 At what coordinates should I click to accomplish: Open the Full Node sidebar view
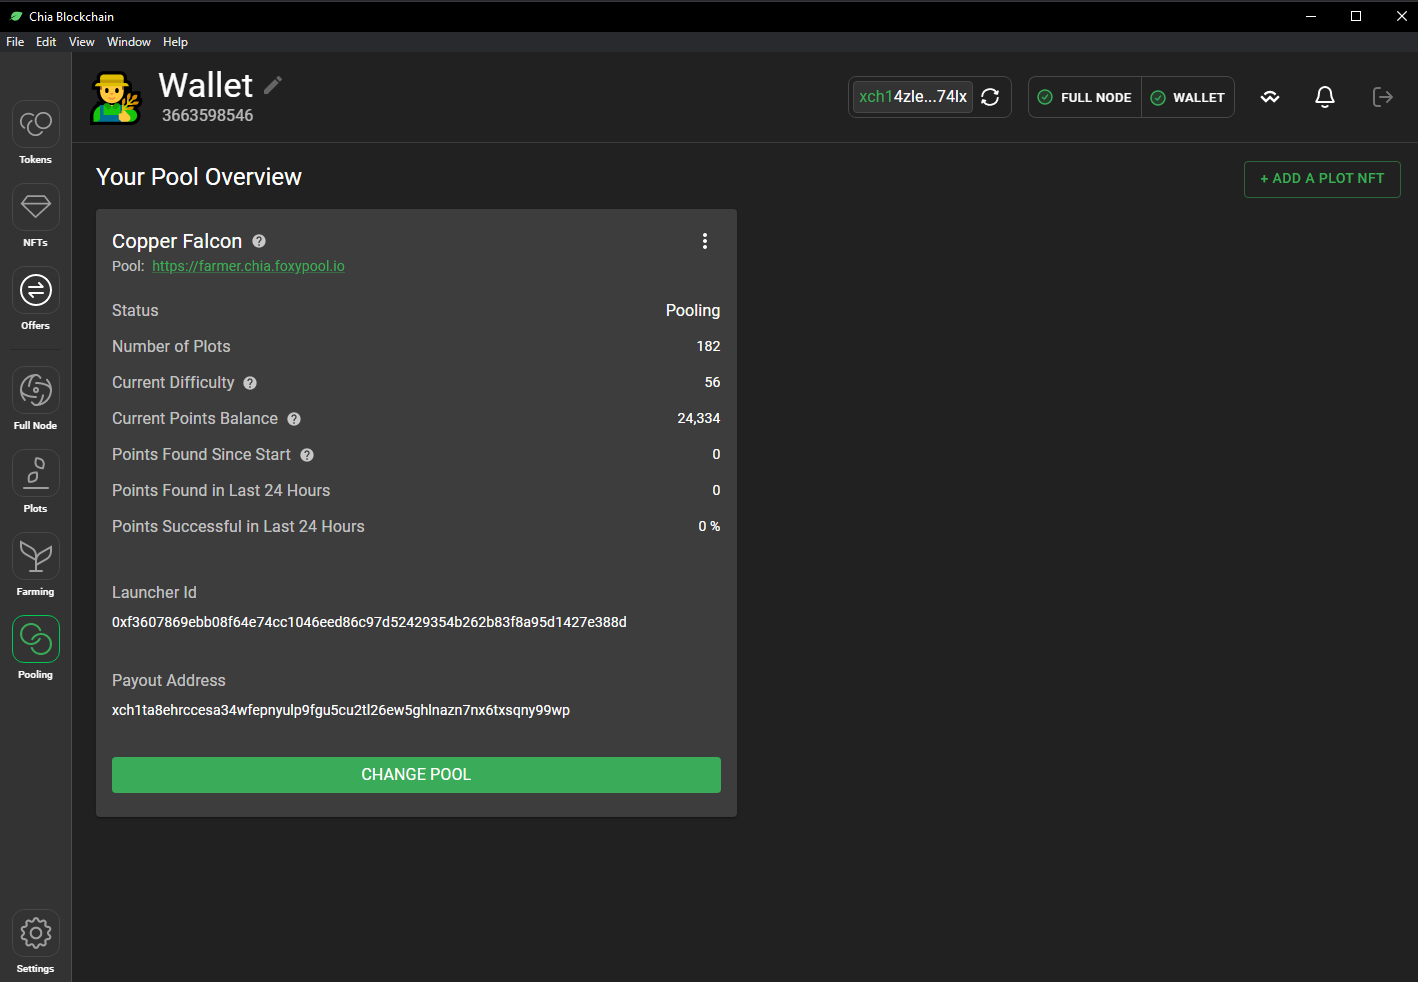click(x=36, y=391)
